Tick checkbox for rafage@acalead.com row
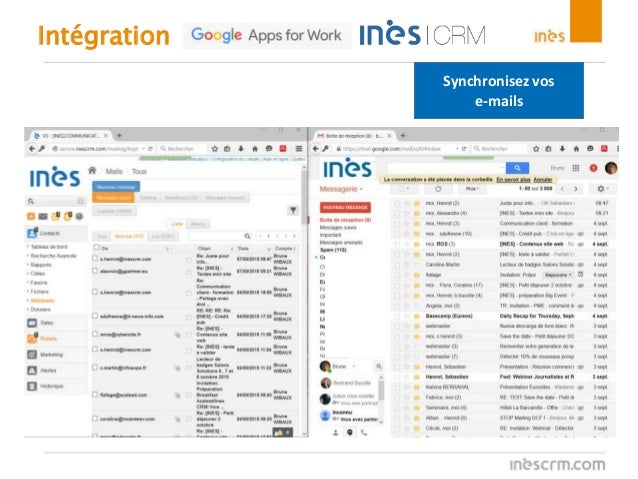The height and width of the screenshot is (479, 638). 95,394
